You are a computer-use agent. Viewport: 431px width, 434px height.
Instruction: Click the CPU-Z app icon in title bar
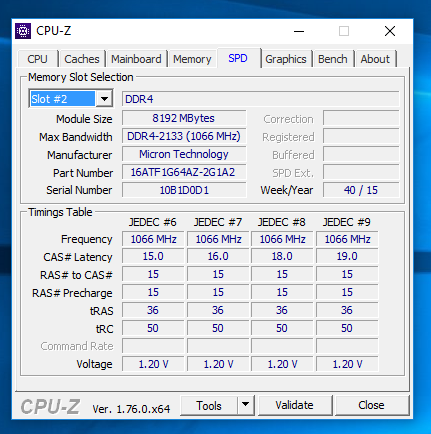pos(23,31)
